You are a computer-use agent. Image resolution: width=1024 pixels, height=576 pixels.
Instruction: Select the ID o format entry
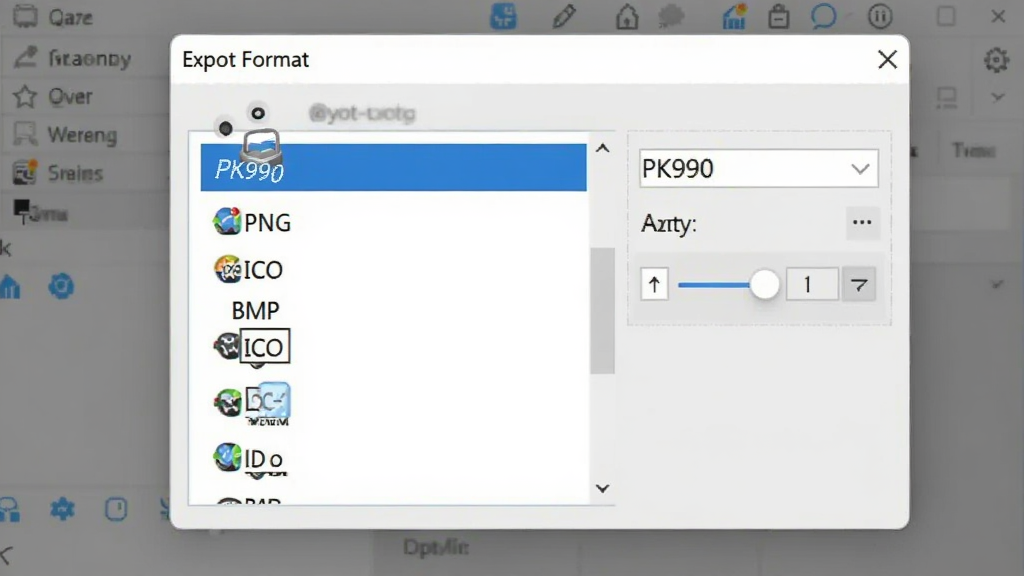pyautogui.click(x=263, y=458)
